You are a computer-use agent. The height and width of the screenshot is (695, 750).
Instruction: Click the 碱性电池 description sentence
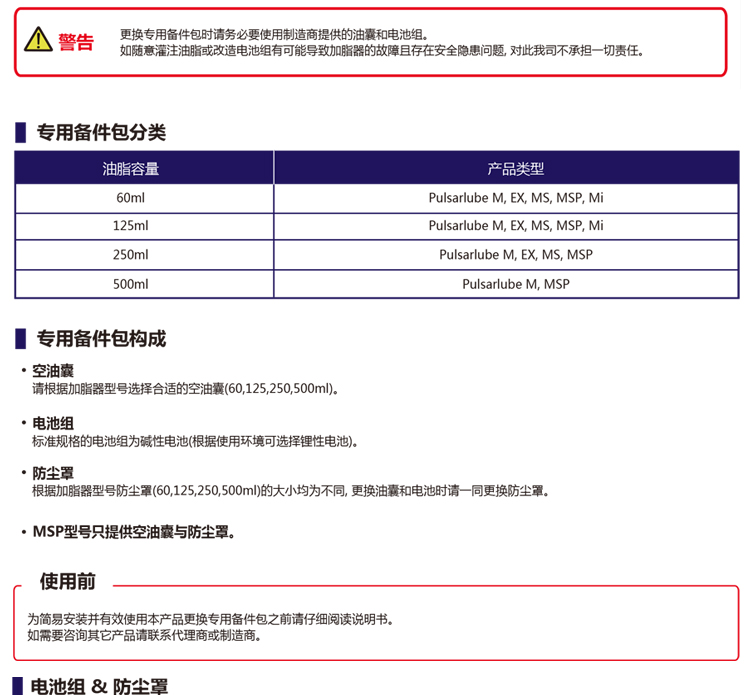point(196,441)
